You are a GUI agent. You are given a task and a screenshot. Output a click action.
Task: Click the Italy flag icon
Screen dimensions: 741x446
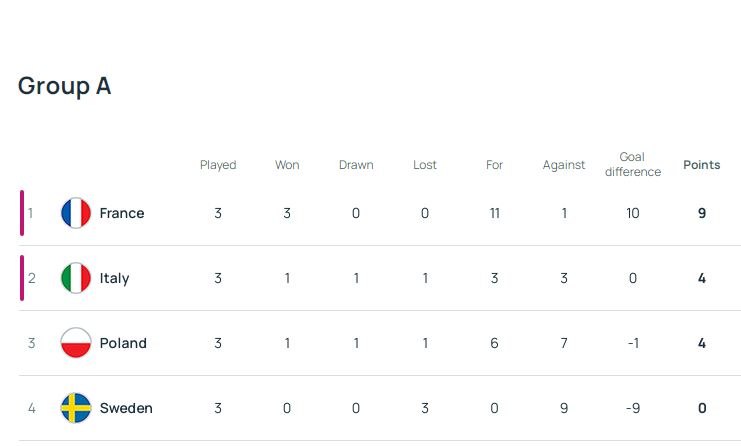(76, 278)
